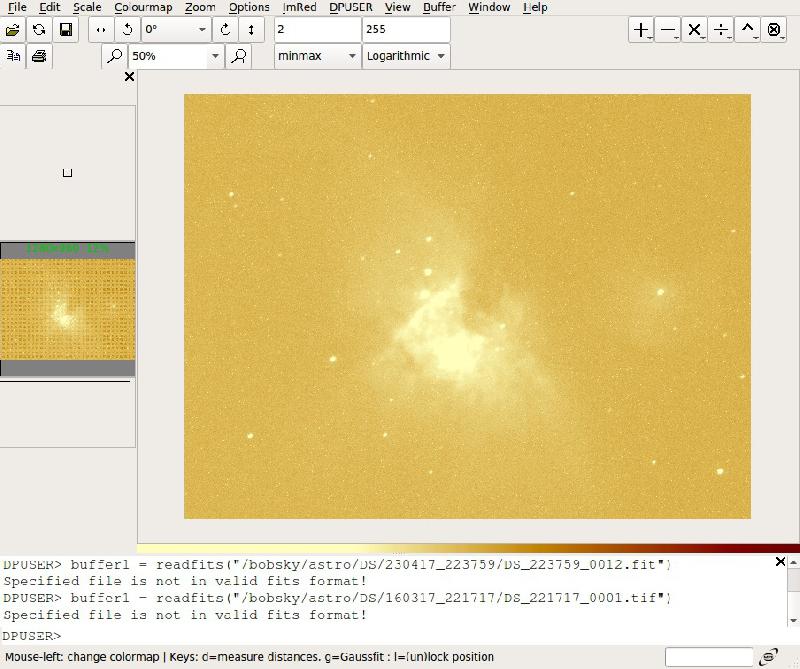Click the nebula overview thumbnail
This screenshot has height=669, width=800.
67,309
